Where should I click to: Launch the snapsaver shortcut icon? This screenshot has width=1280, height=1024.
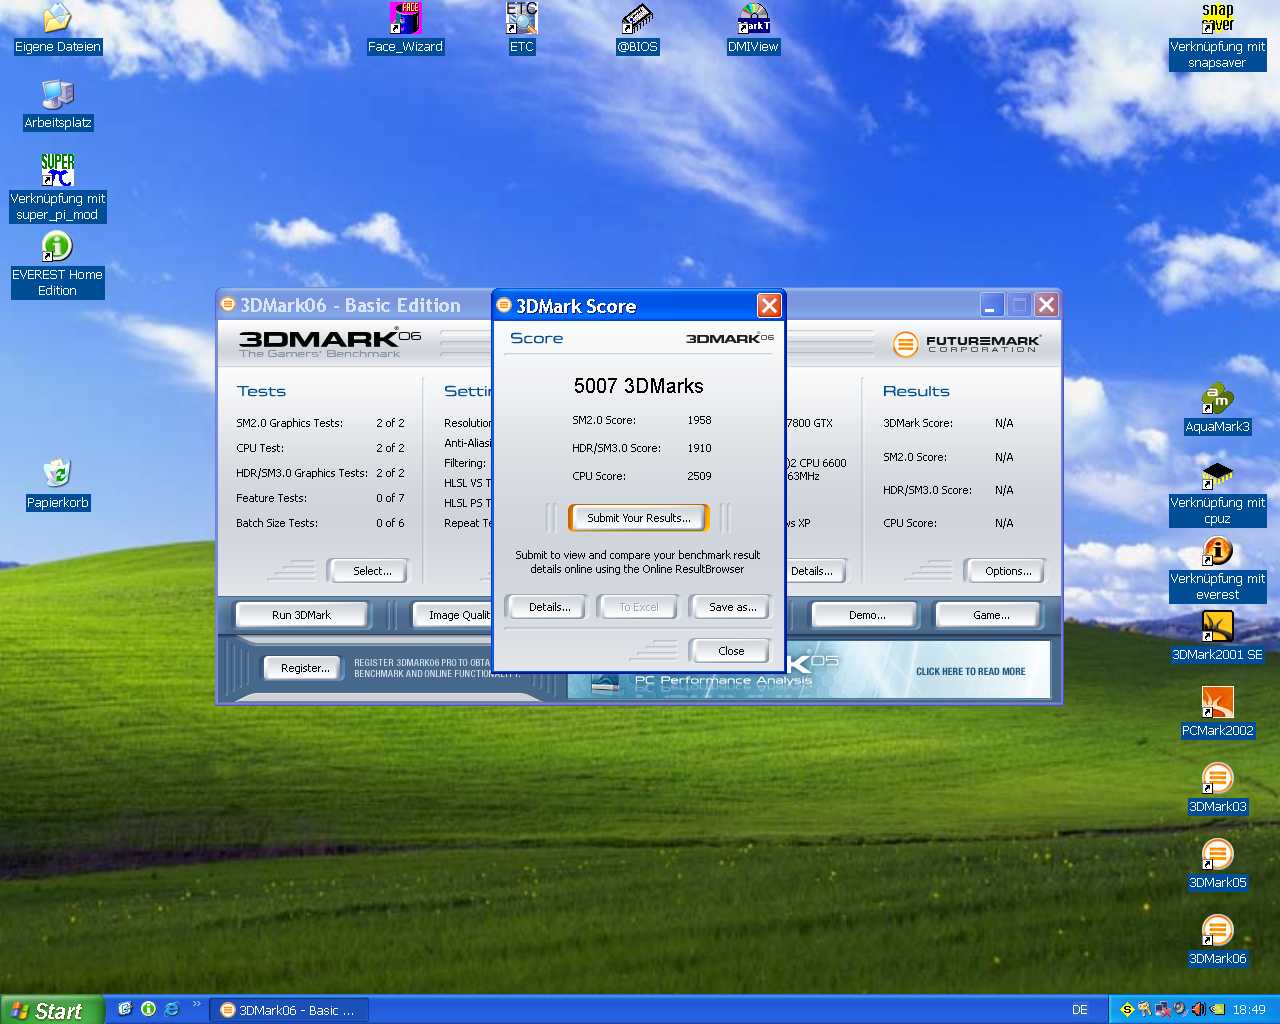point(1217,36)
